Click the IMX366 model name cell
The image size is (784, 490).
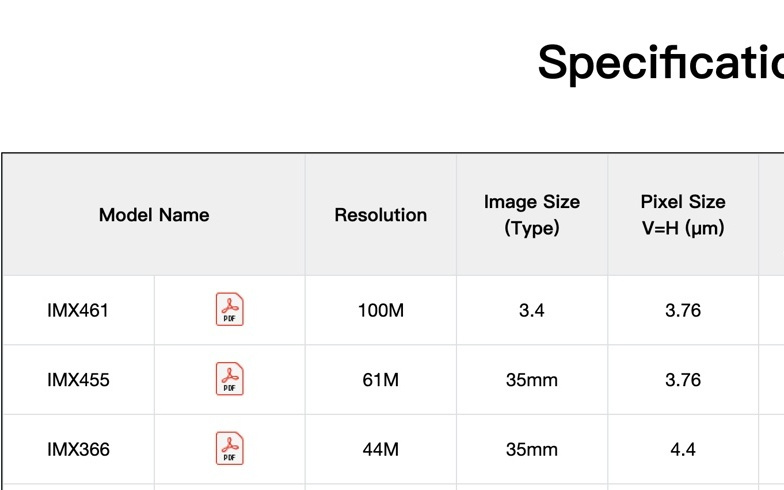coord(78,450)
